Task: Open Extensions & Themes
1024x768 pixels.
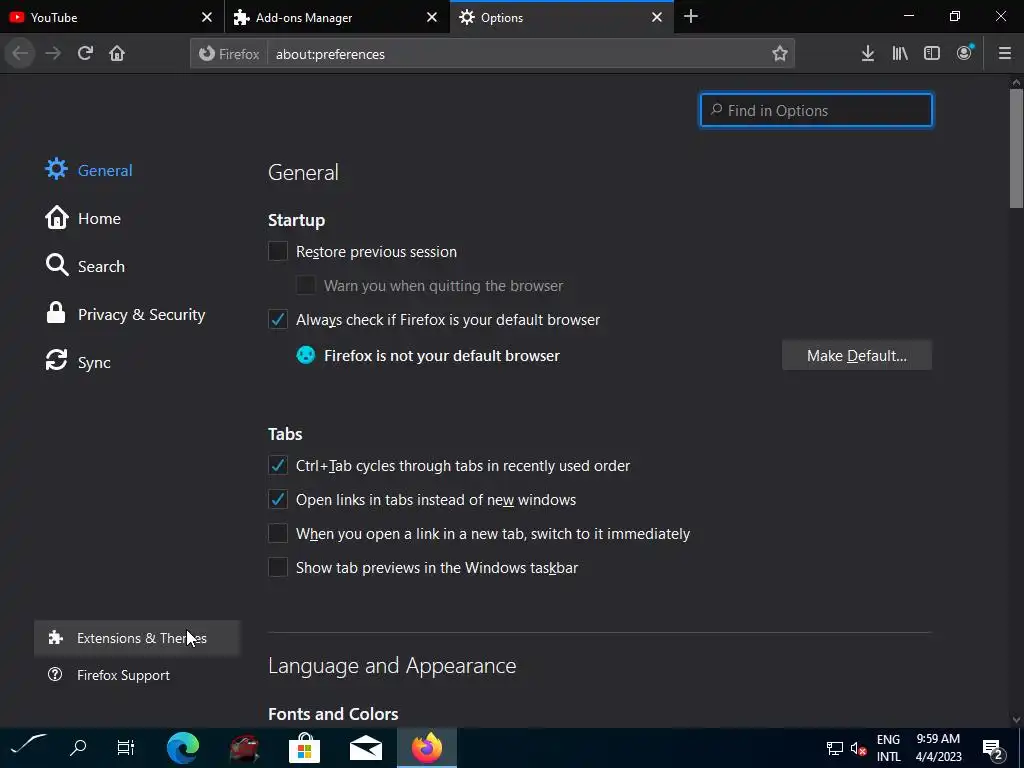Action: click(137, 638)
